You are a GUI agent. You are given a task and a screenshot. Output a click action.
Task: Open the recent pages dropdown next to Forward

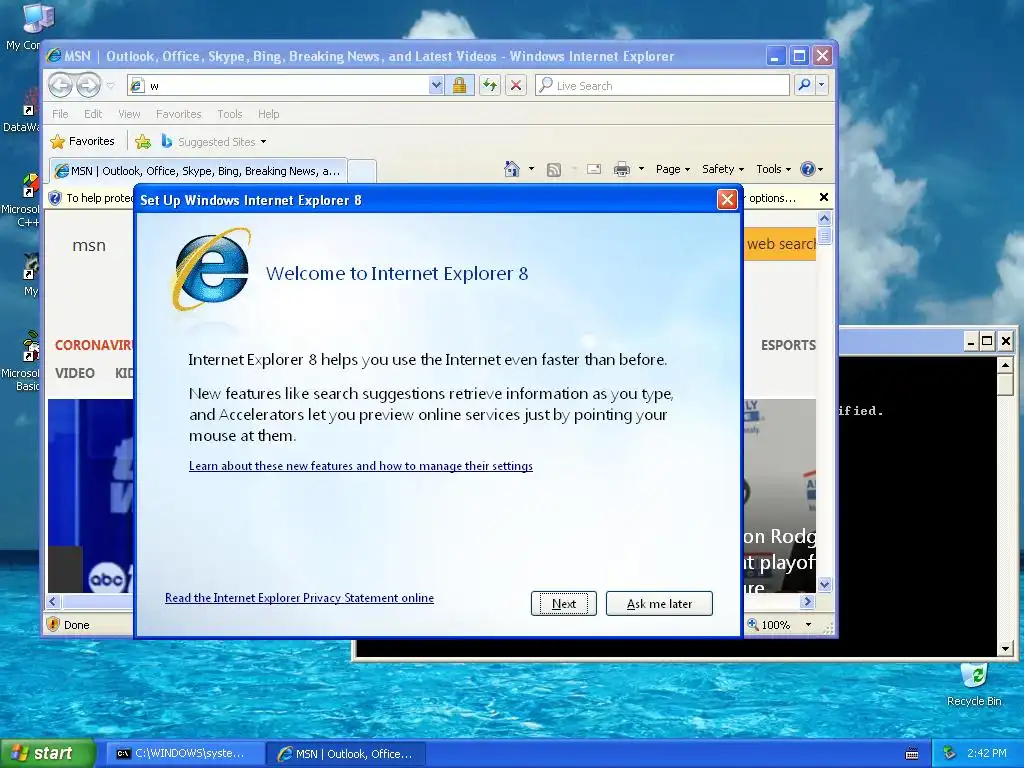tap(110, 86)
